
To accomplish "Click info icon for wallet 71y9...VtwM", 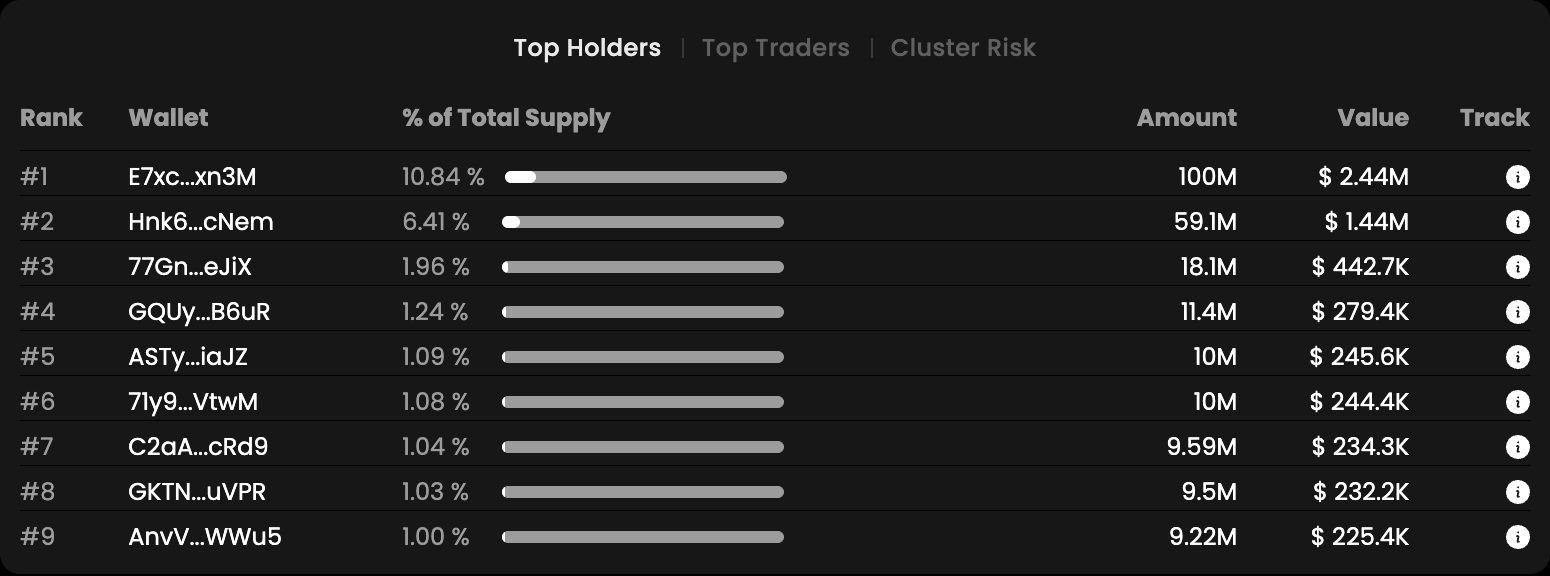I will [x=1517, y=402].
